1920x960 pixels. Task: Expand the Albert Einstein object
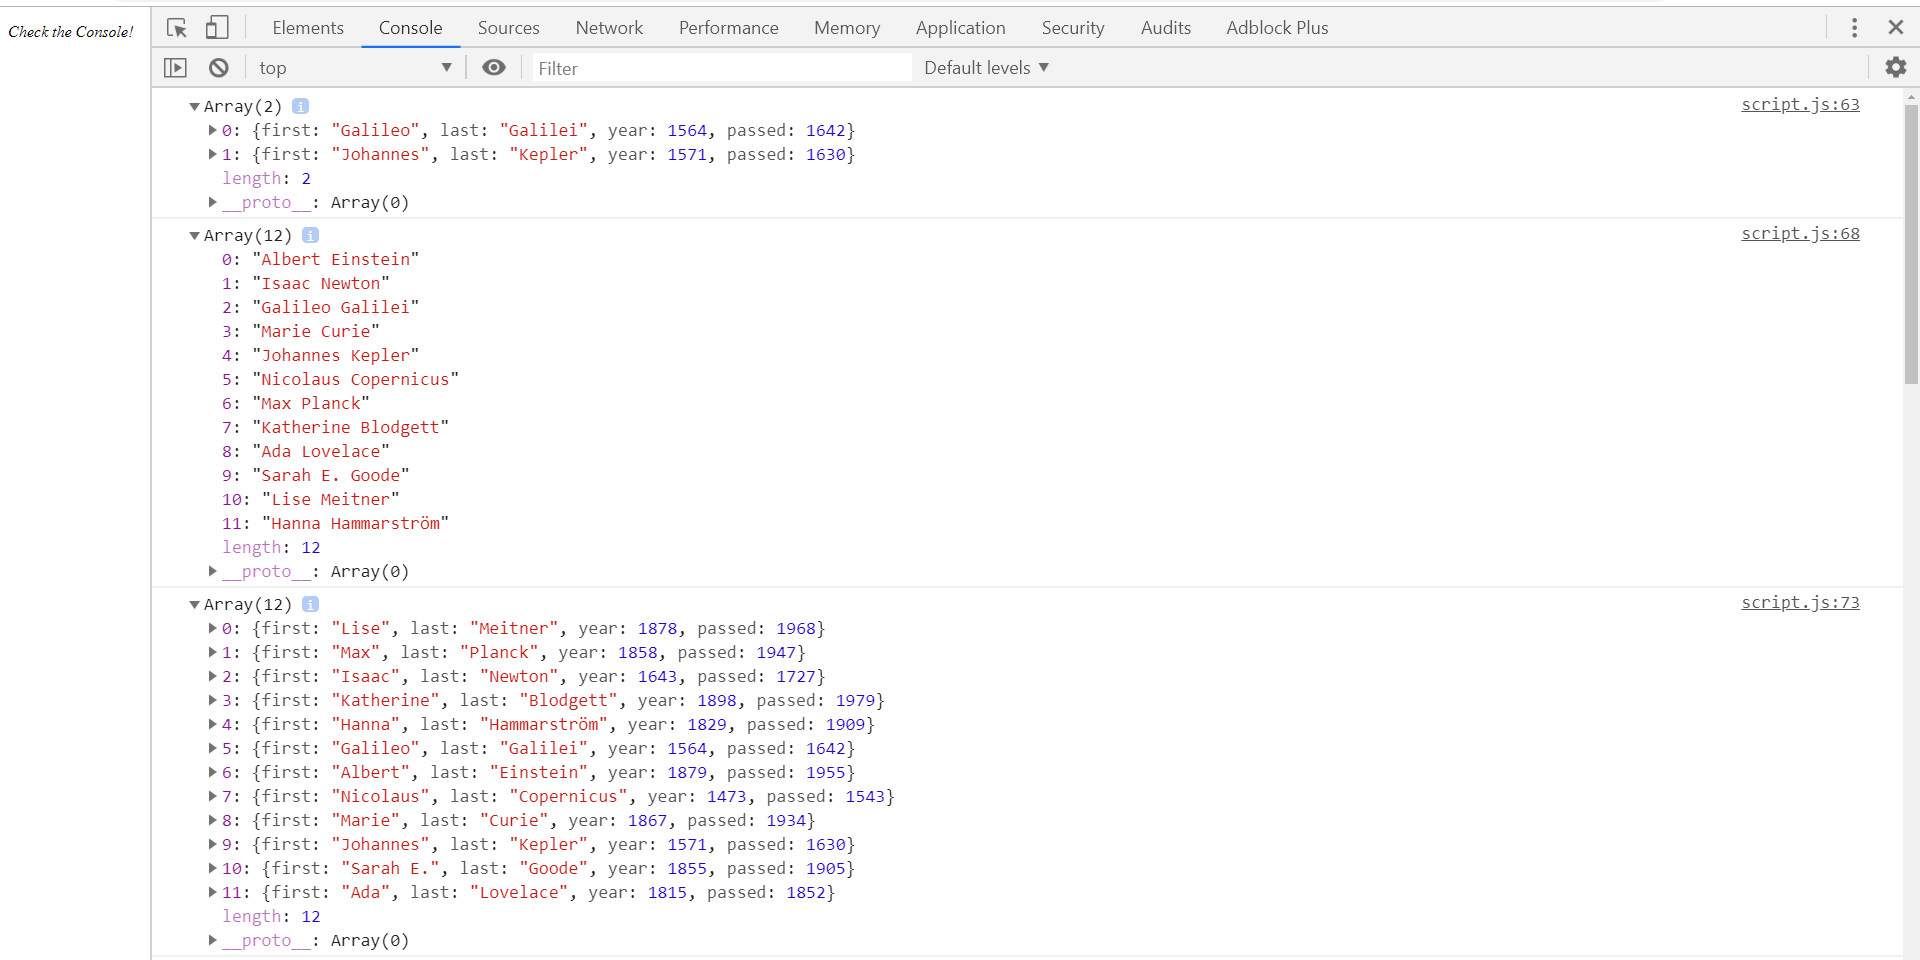pos(212,772)
